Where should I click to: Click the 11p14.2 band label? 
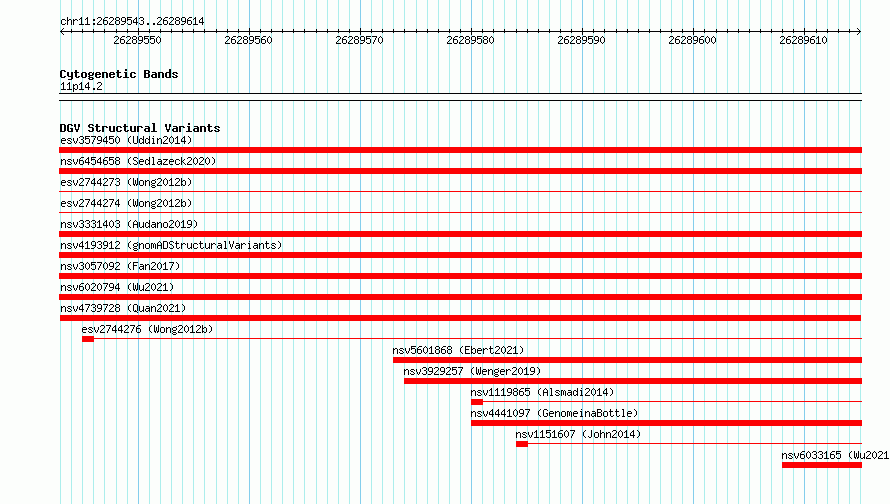pyautogui.click(x=81, y=86)
